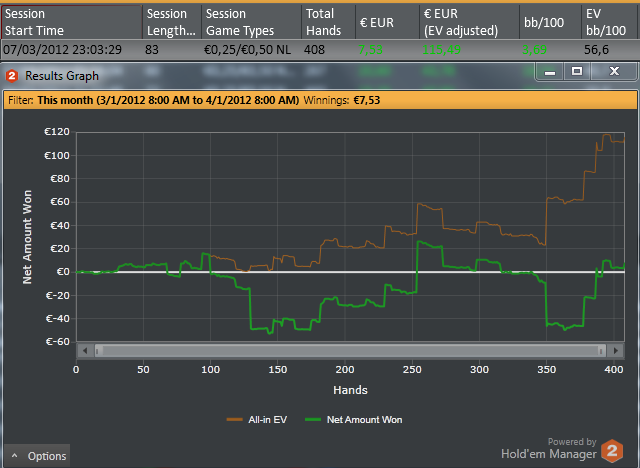Image resolution: width=640 pixels, height=468 pixels.
Task: Click the €0,25/€0,50 NL game type cell
Action: (x=247, y=50)
